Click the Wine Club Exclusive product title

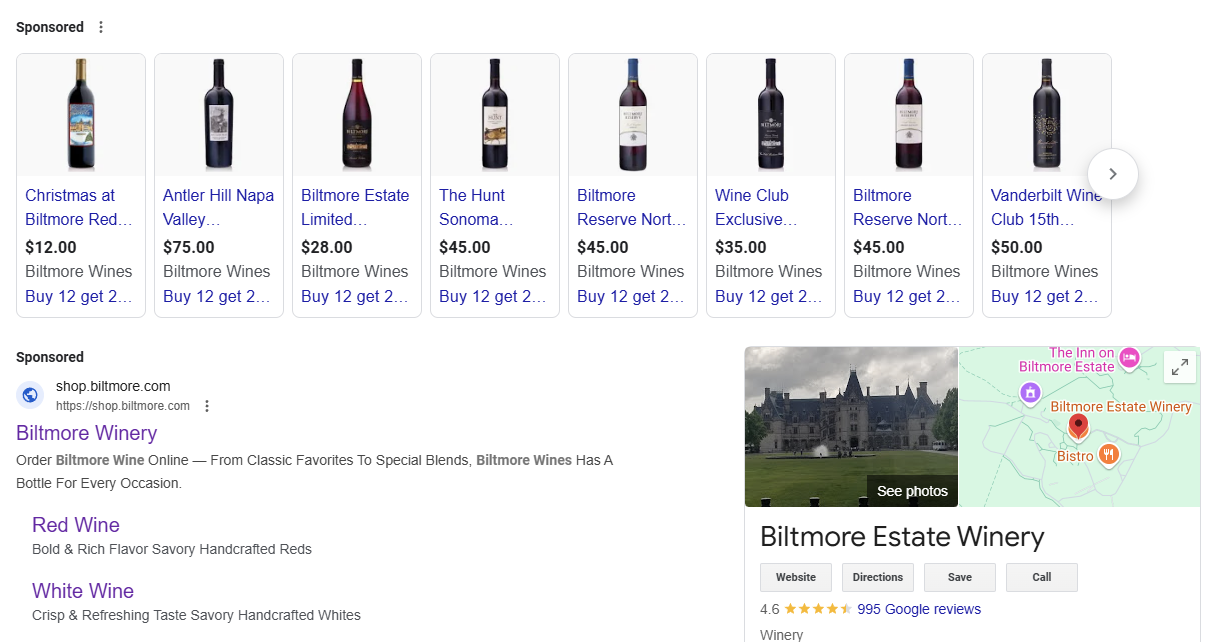(x=756, y=207)
